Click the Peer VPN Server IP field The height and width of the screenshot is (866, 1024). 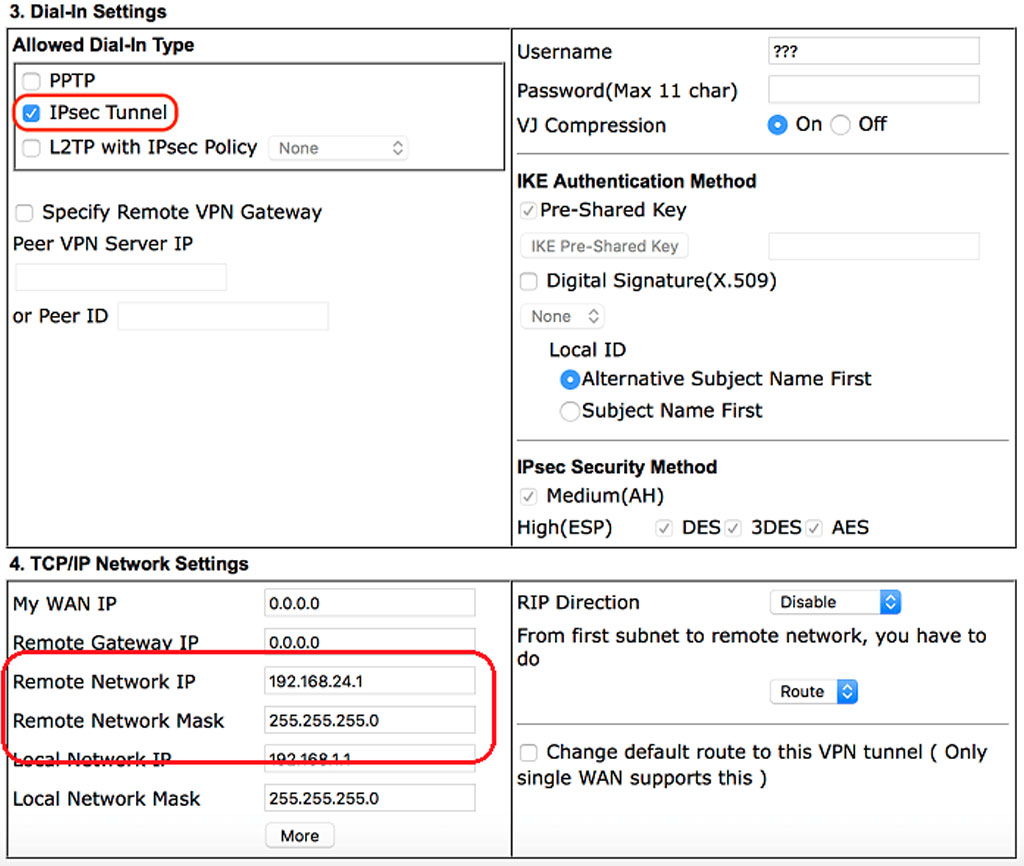pos(121,277)
